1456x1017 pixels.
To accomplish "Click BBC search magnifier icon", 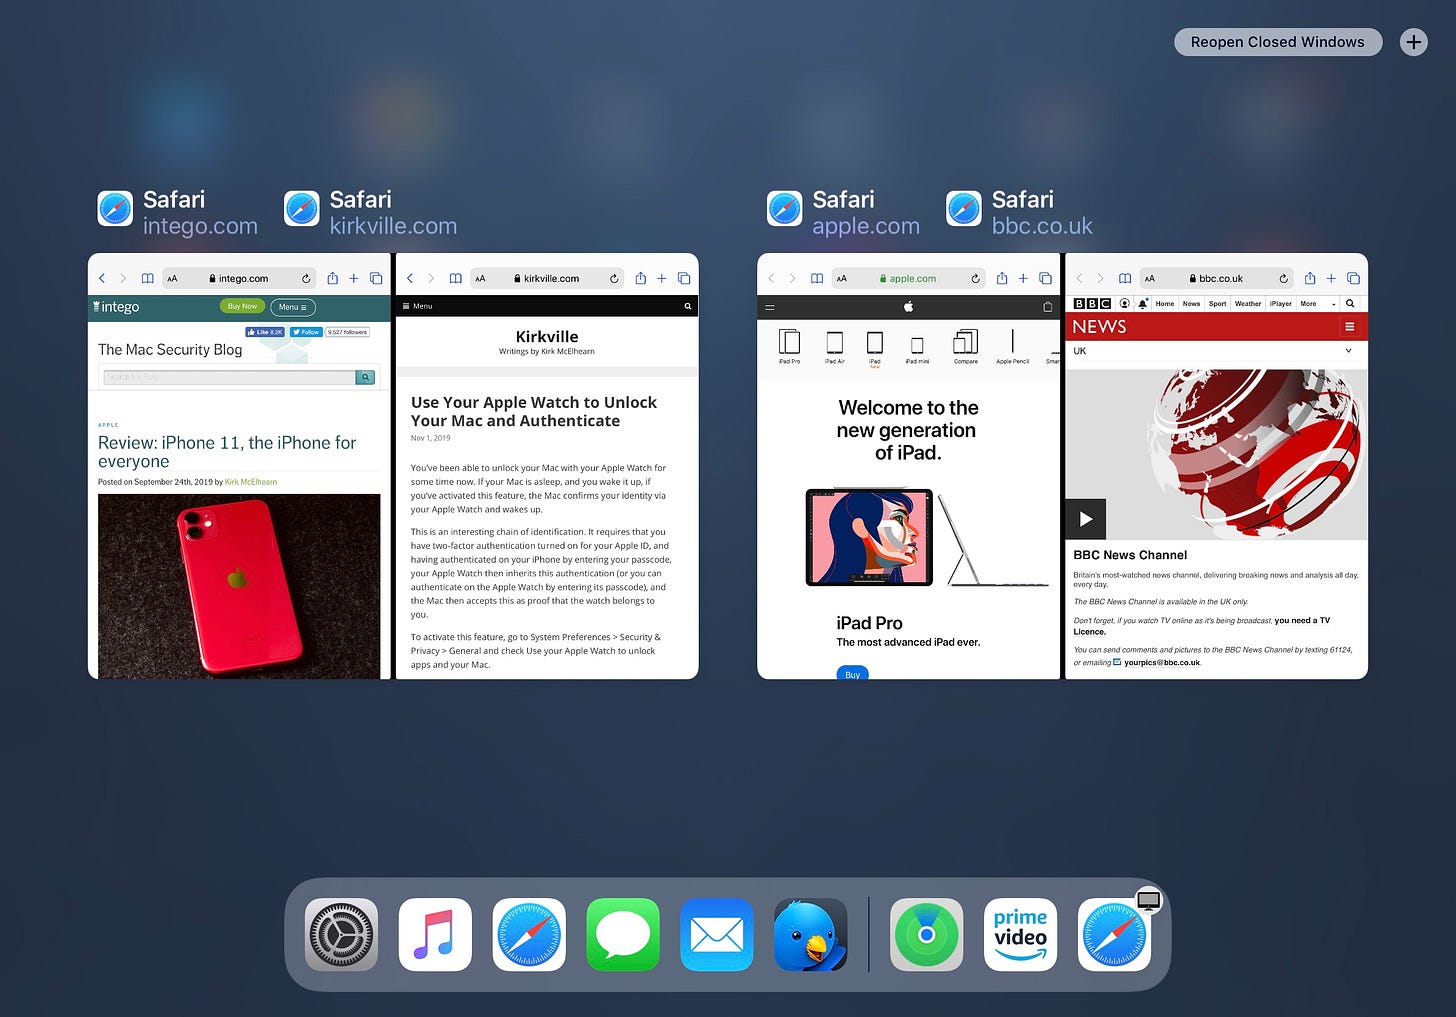I will pyautogui.click(x=1350, y=303).
